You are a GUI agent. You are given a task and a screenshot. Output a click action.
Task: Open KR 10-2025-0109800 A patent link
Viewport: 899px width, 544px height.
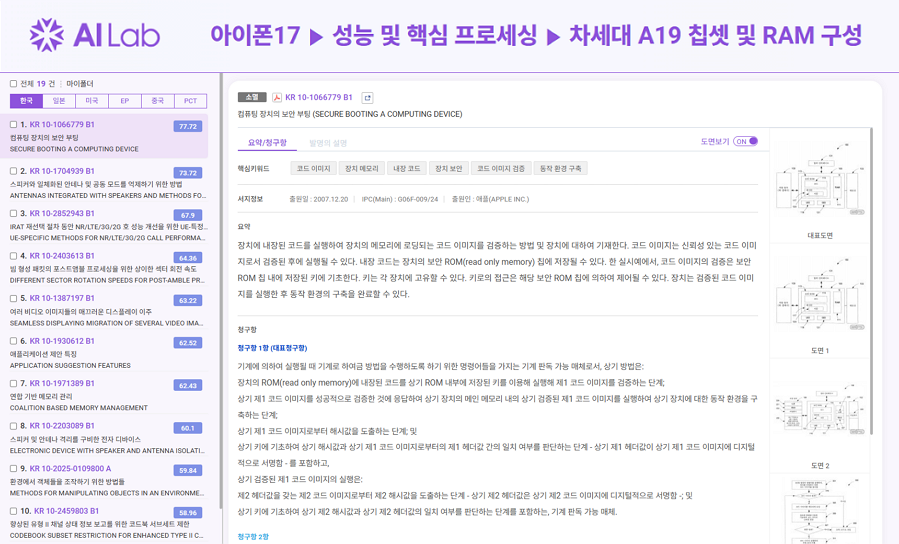point(71,468)
